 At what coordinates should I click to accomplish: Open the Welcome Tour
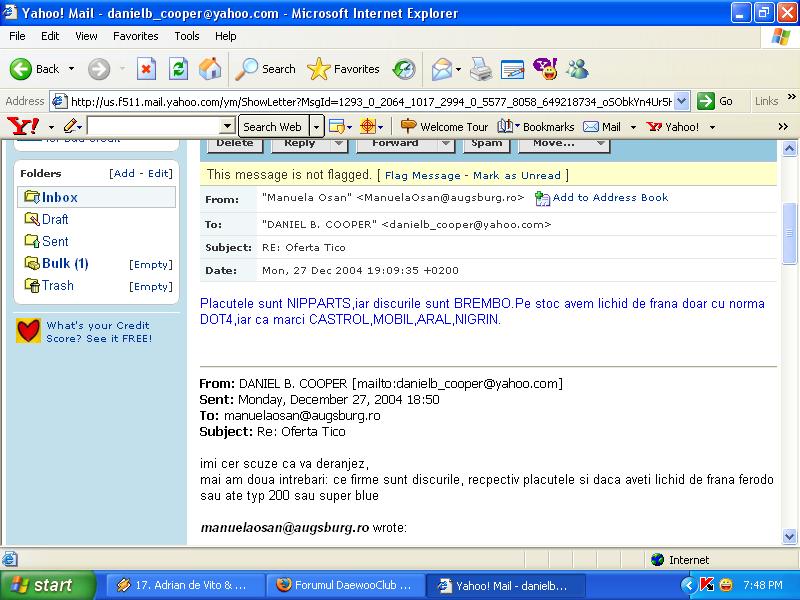444,127
